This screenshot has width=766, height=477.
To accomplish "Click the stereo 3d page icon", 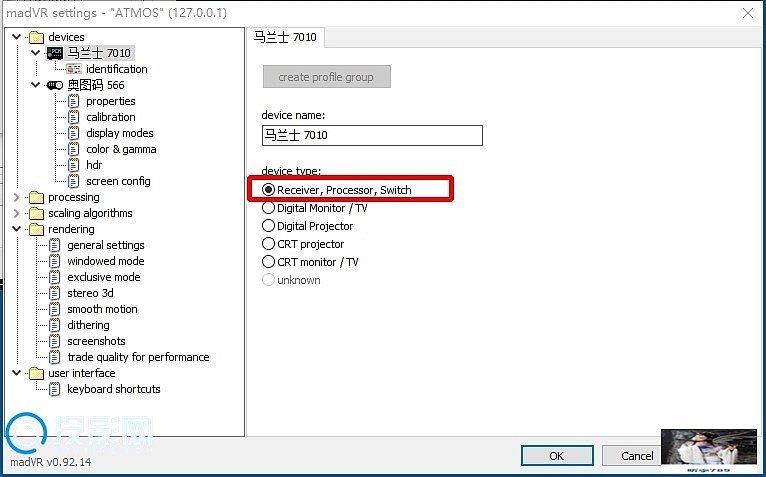I will 55,293.
